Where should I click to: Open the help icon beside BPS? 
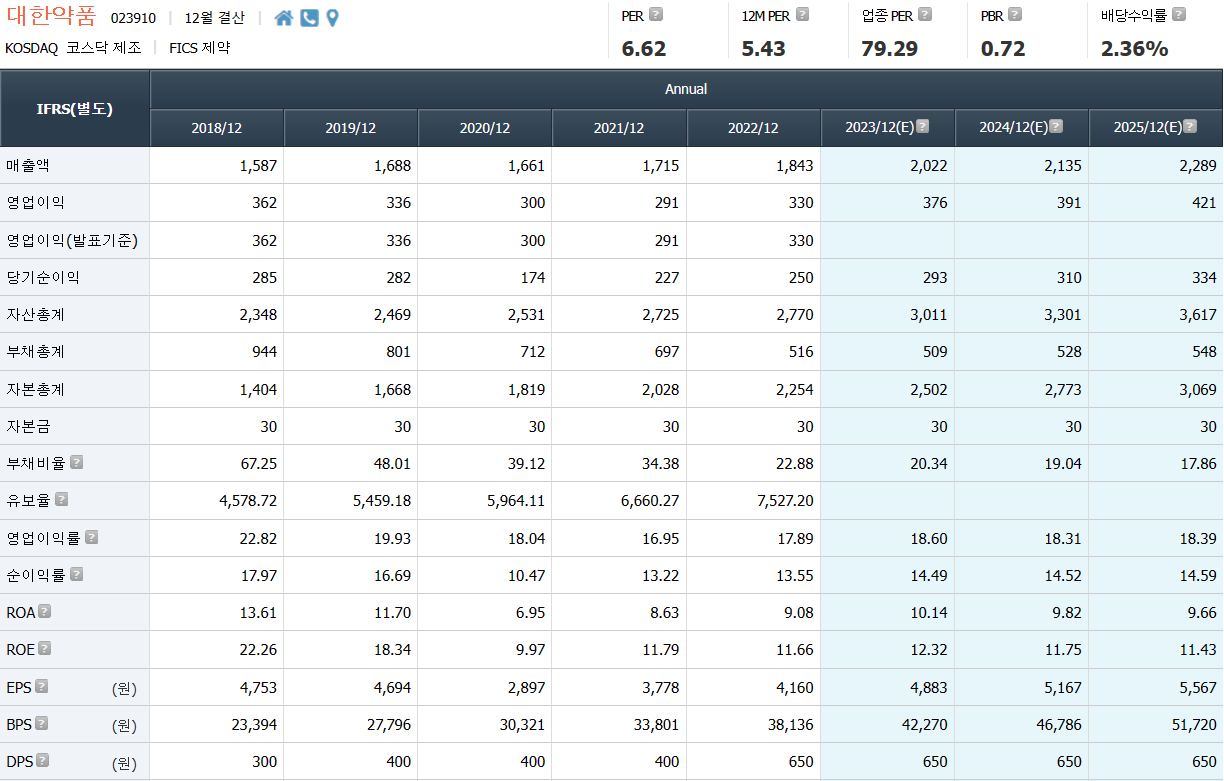coord(42,724)
